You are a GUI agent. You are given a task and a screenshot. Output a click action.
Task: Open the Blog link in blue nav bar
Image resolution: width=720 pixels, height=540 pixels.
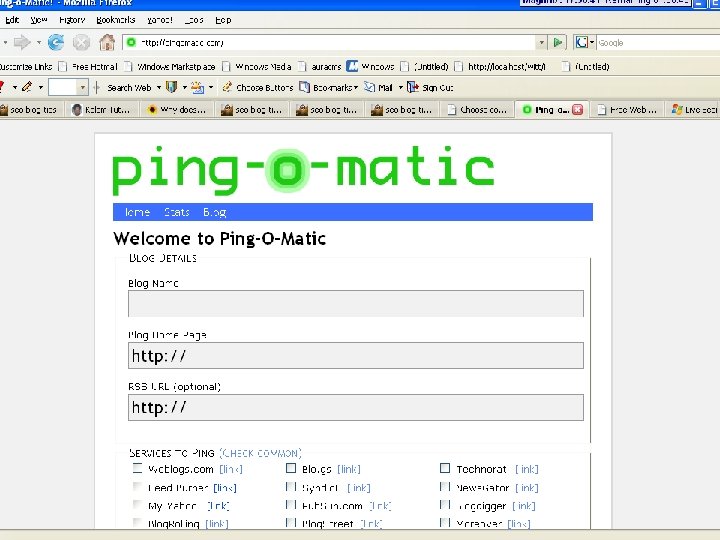(214, 212)
